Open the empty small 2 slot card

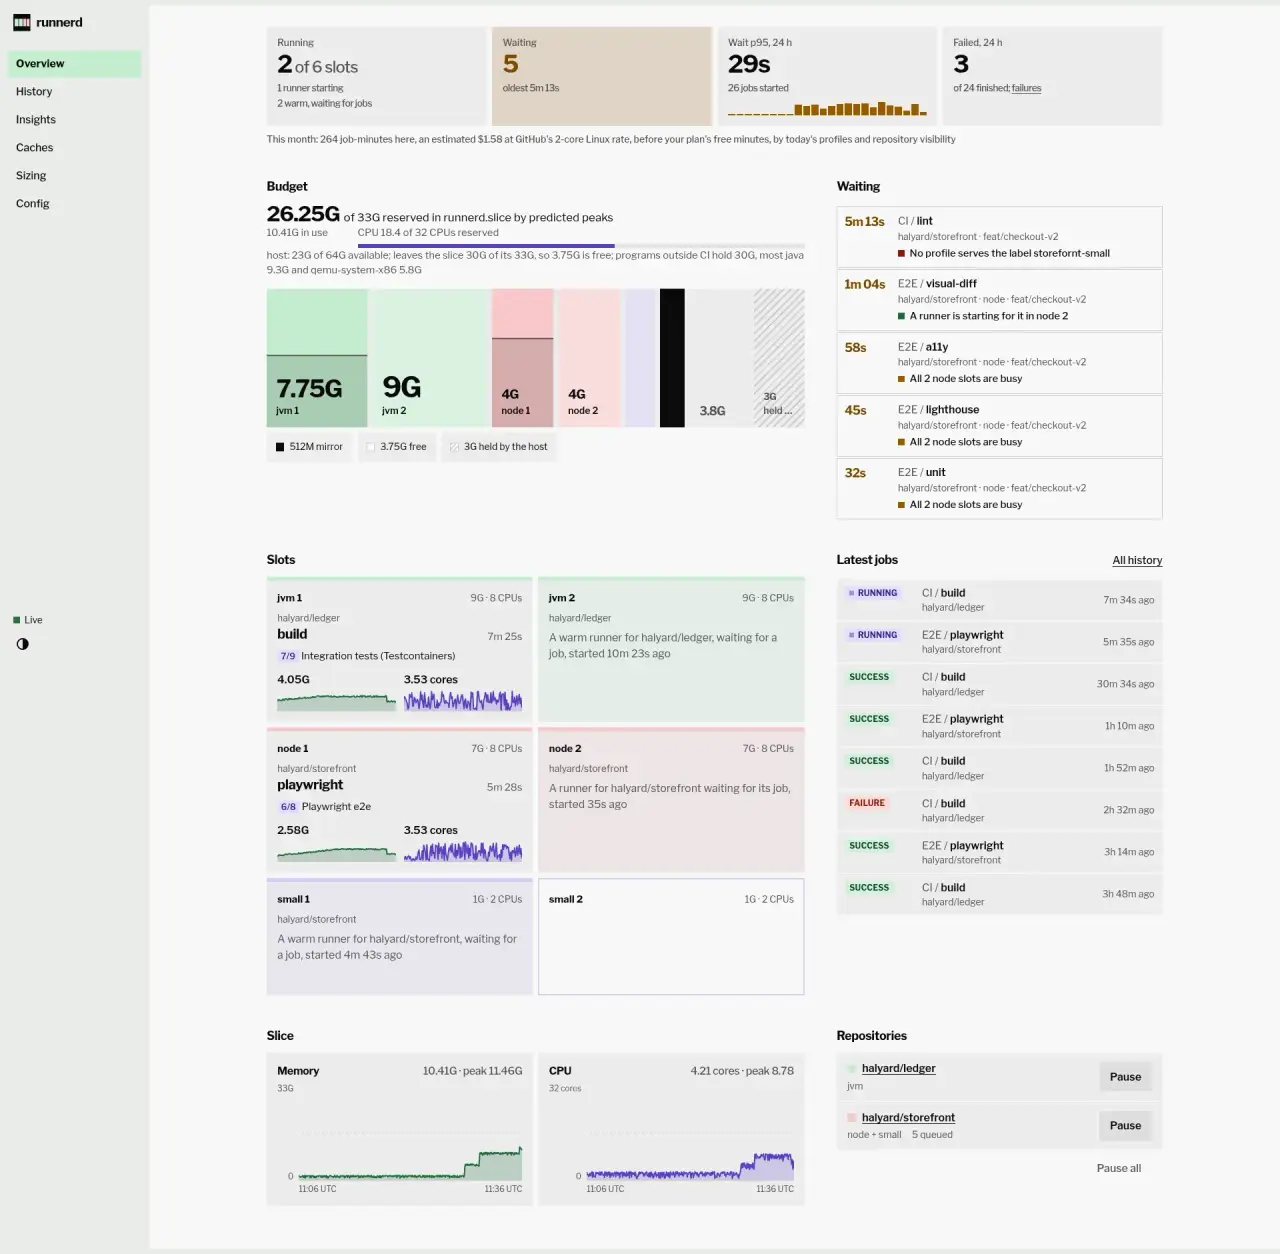pyautogui.click(x=671, y=937)
